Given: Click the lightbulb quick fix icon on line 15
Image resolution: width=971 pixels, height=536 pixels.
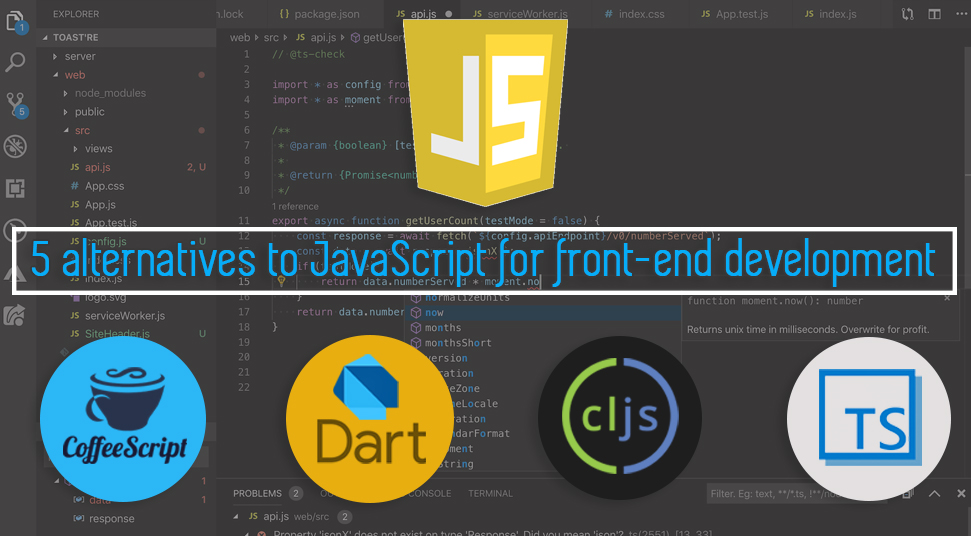Looking at the screenshot, I should pos(281,282).
